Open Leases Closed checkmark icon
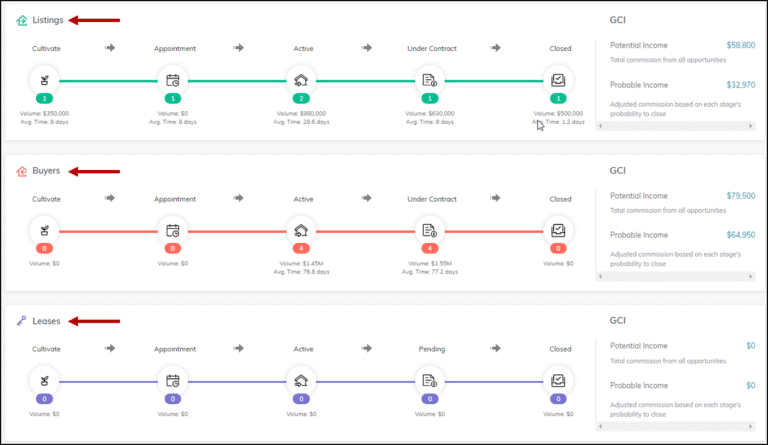The height and width of the screenshot is (445, 768). 558,381
